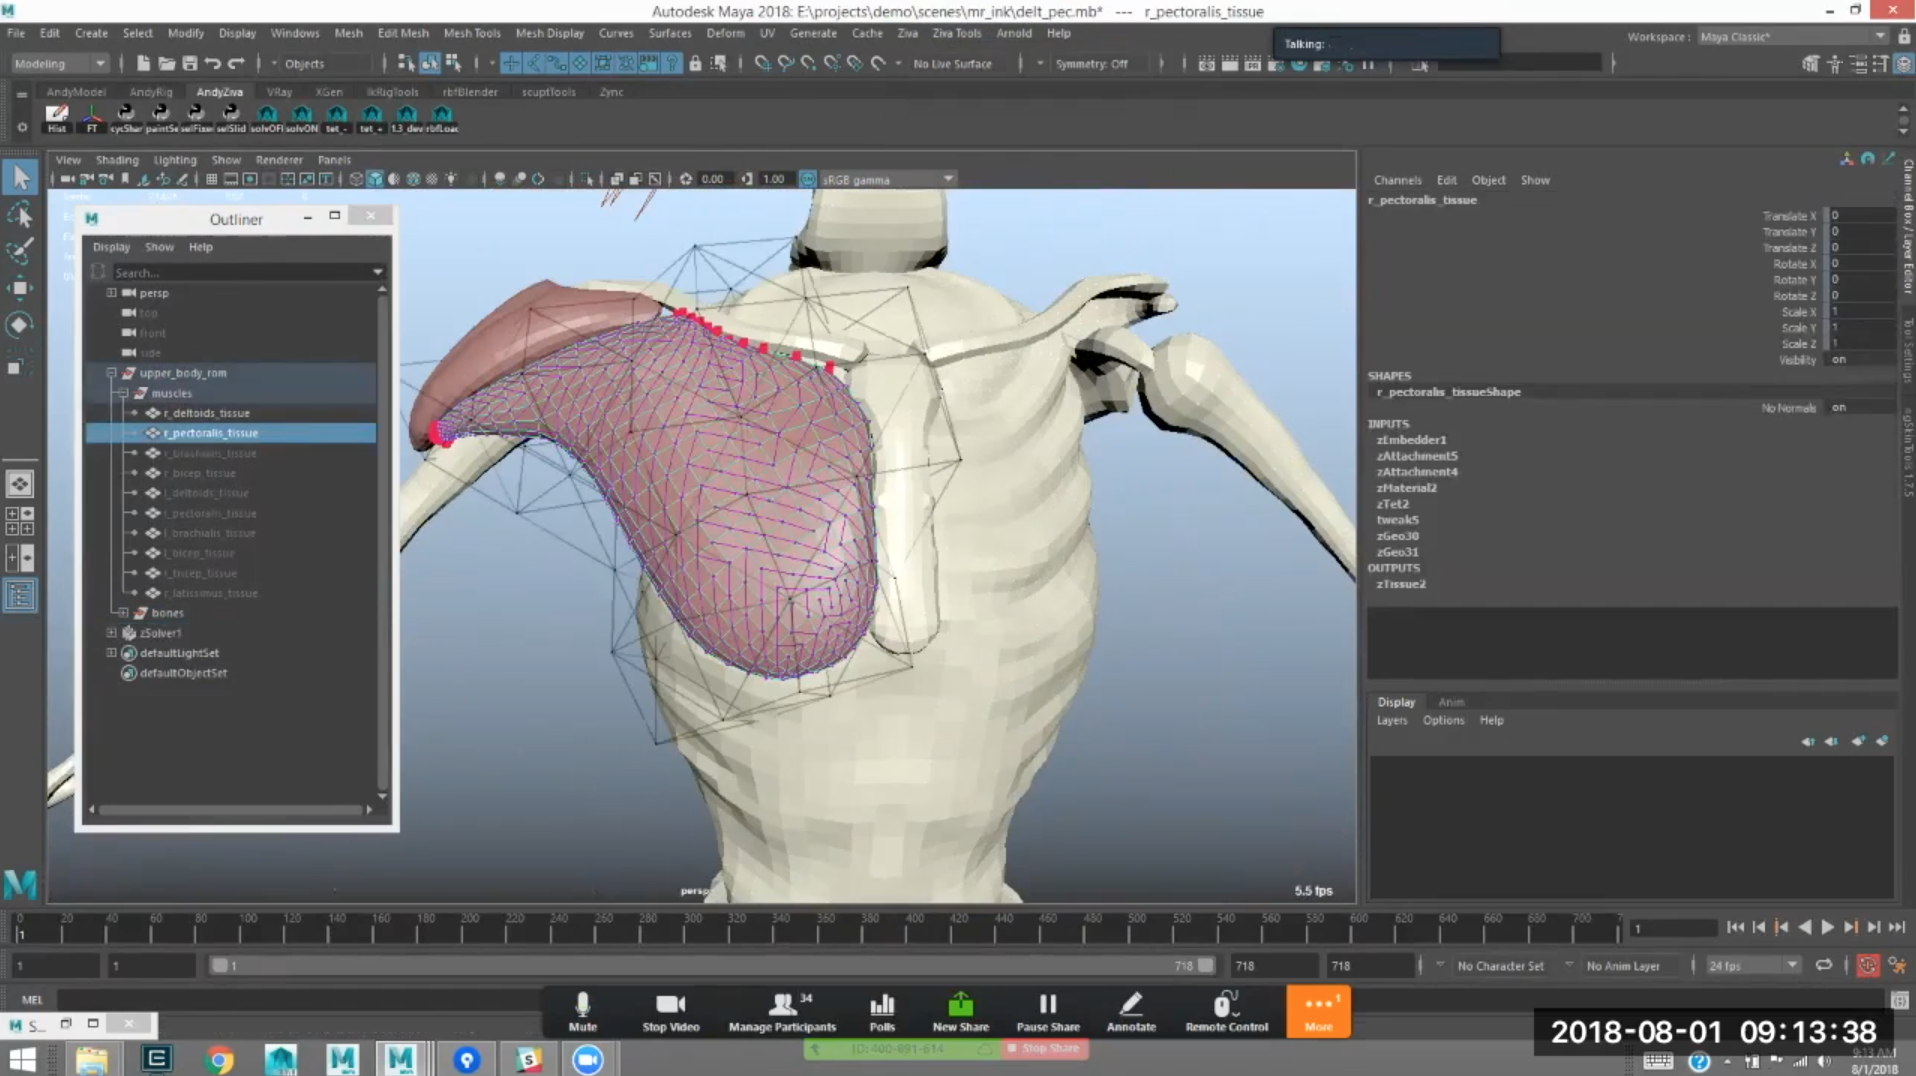Collapse the upper_body_rom group
This screenshot has height=1076, width=1916.
click(112, 373)
